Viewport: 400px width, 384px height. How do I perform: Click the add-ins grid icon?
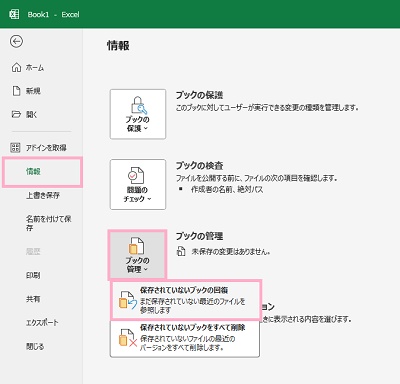[16, 147]
